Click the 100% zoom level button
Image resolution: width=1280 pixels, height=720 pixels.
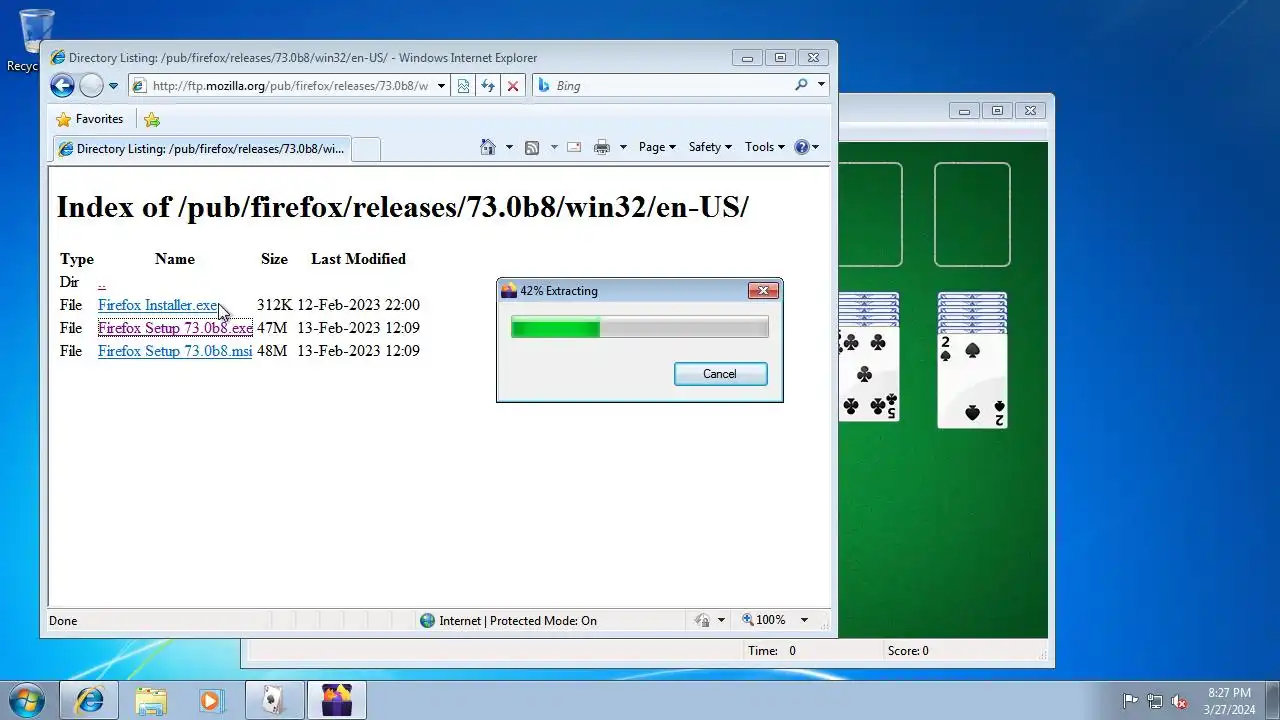point(764,621)
